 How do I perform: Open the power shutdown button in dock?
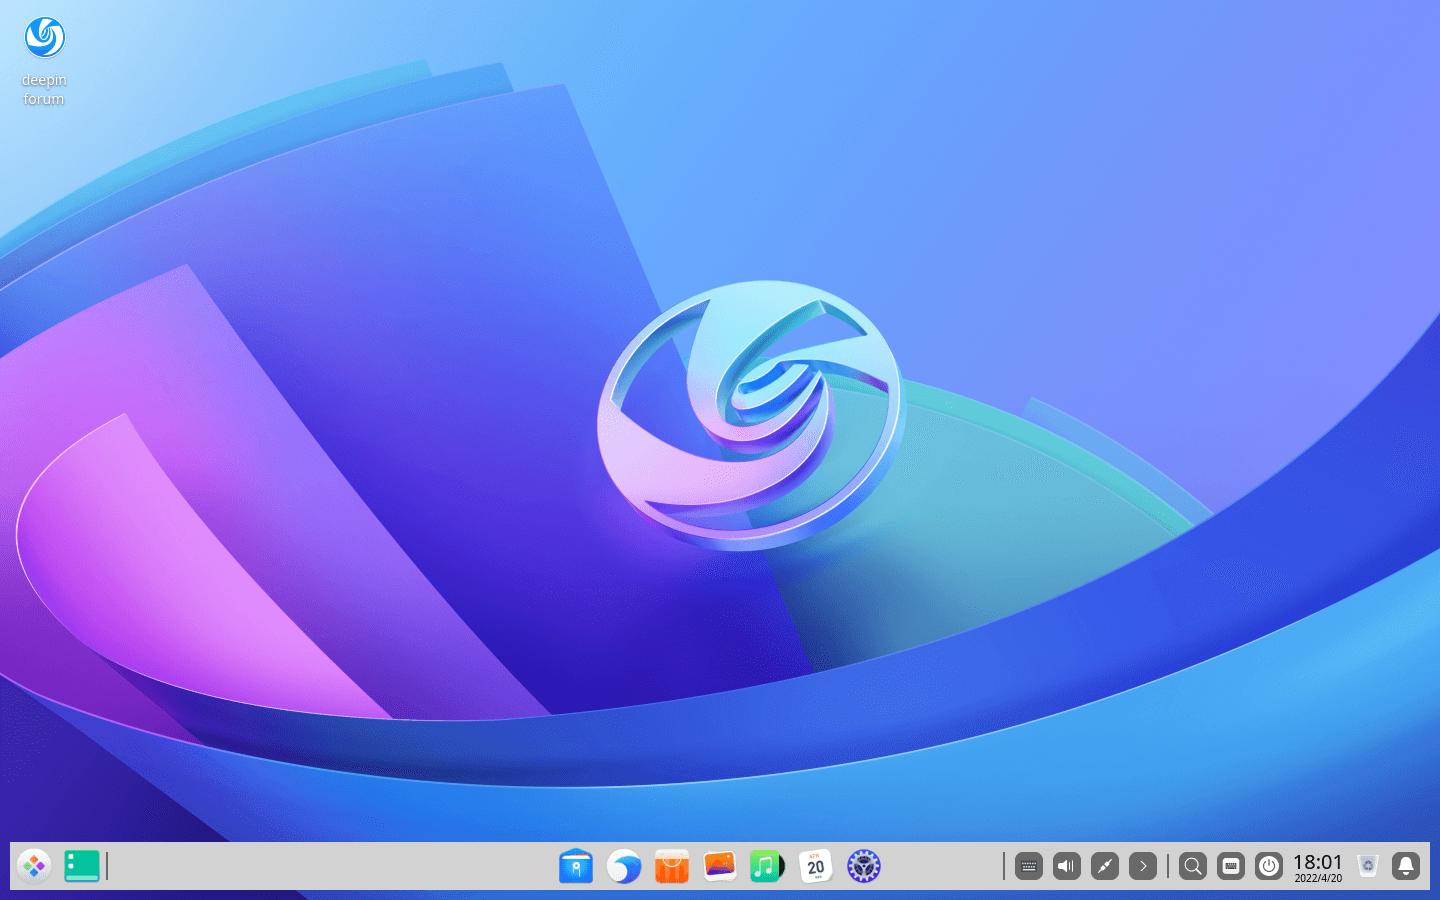(1269, 866)
